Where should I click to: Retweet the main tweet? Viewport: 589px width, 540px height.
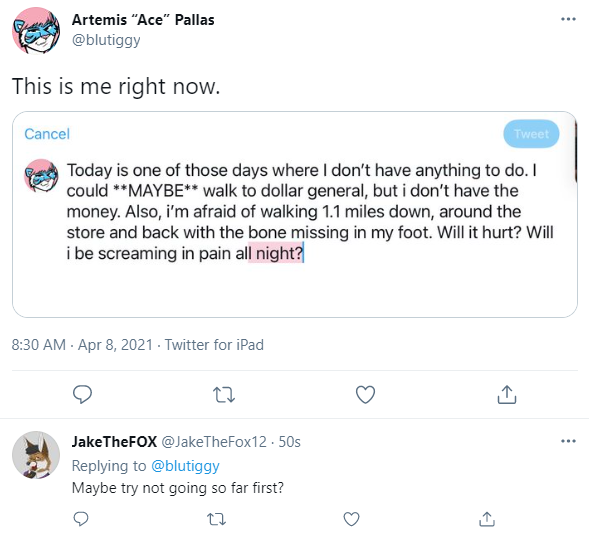224,395
